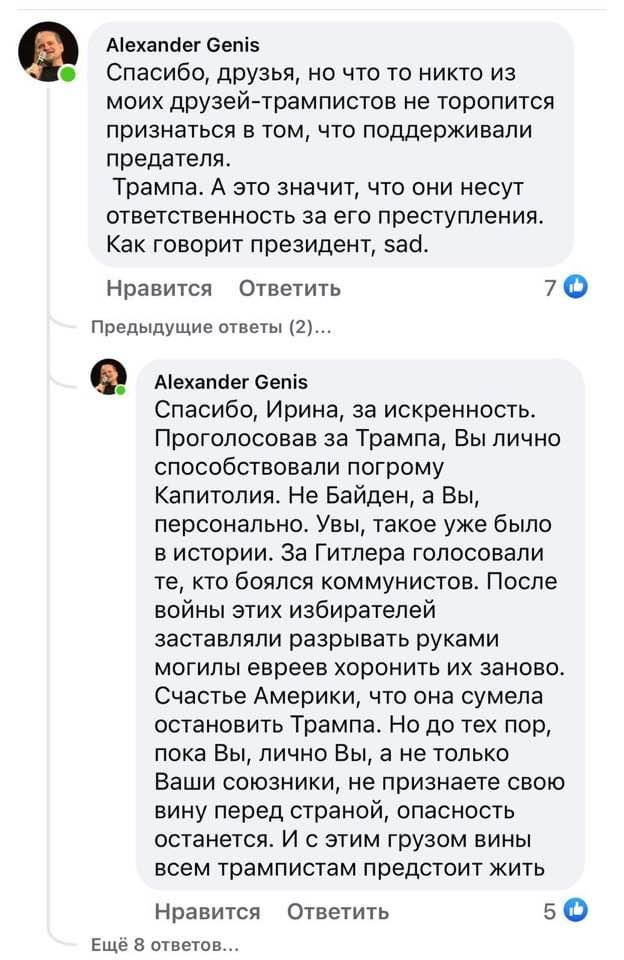Reply to the top comment with Ответить
Image resolution: width=624 pixels, height=960 pixels.
point(290,289)
